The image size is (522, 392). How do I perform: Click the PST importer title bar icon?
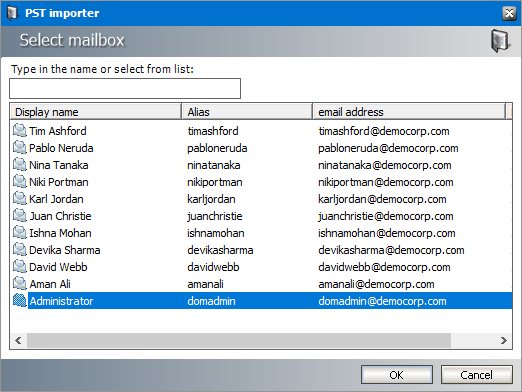coord(12,13)
